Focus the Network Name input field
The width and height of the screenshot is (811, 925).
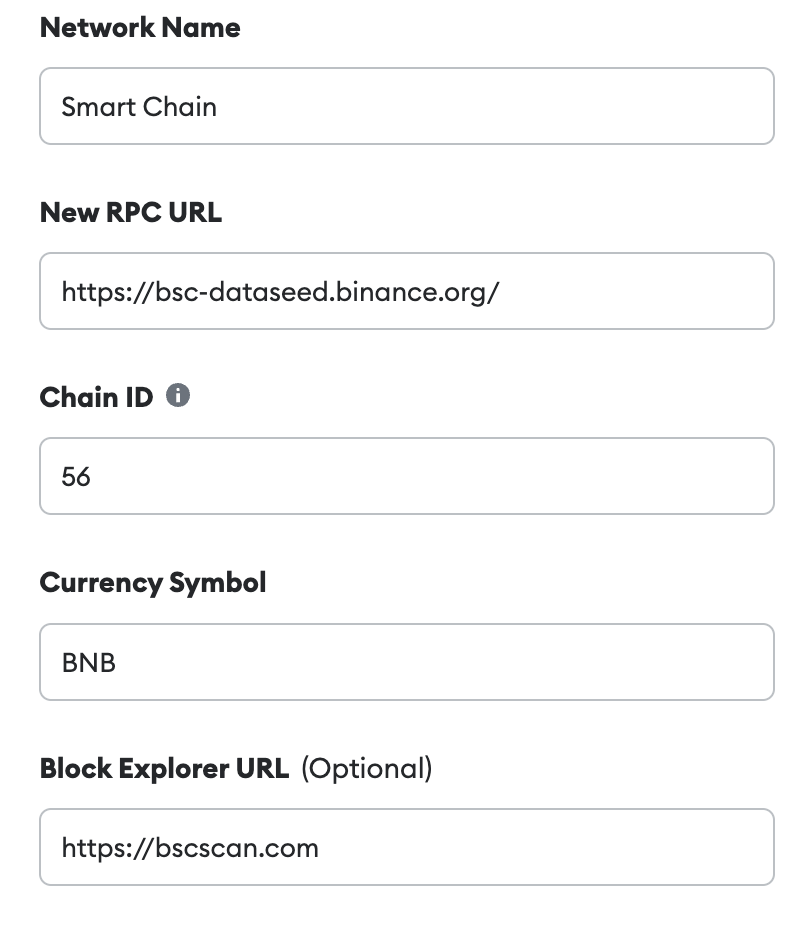point(406,106)
